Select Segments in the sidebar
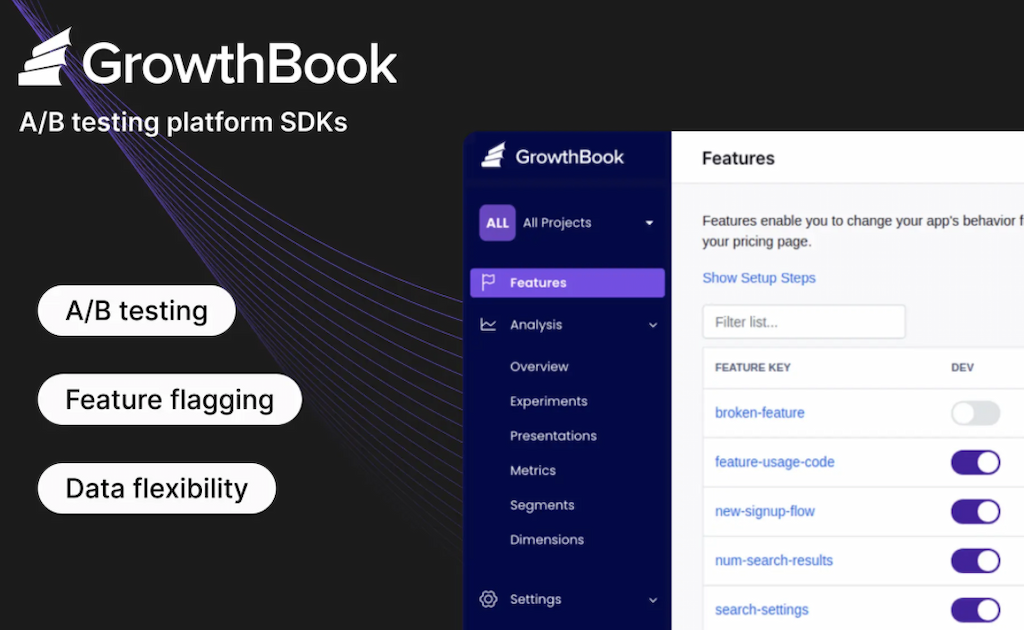The width and height of the screenshot is (1024, 630). [541, 505]
